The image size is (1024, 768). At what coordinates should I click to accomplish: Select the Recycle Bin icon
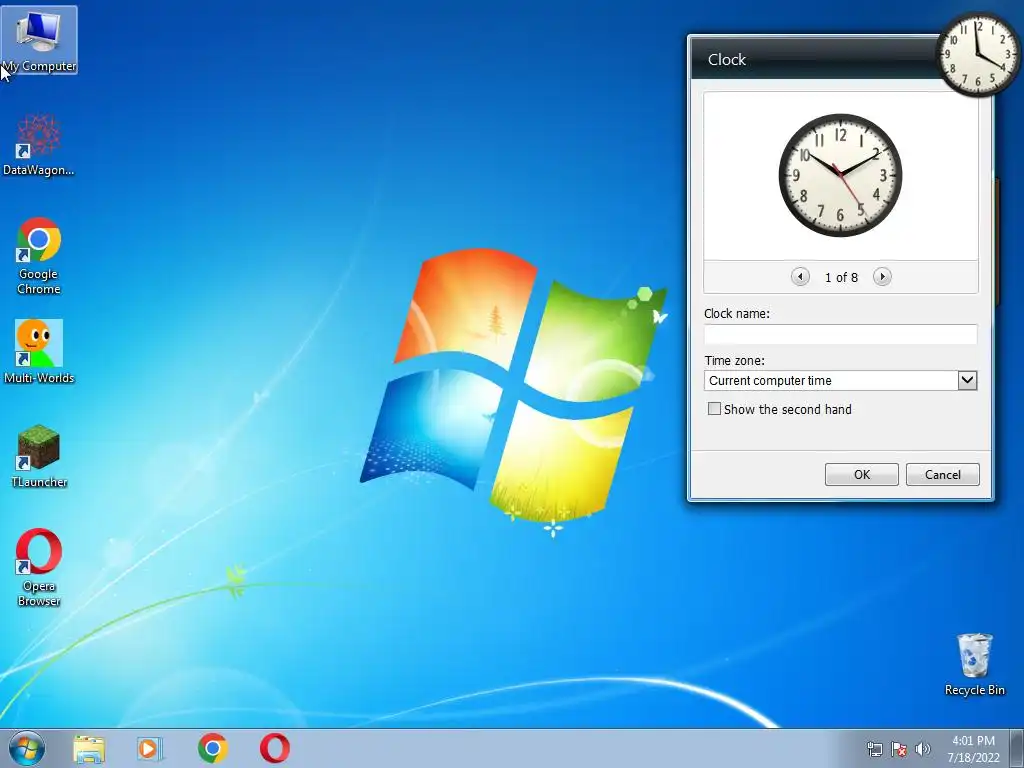[x=974, y=664]
